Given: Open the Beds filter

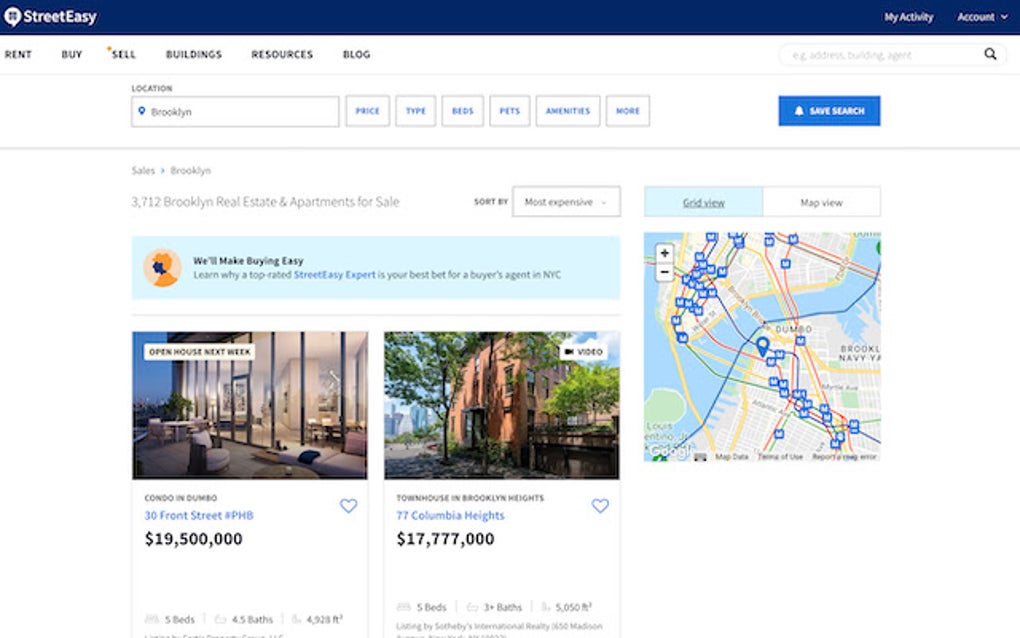Looking at the screenshot, I should tap(462, 111).
